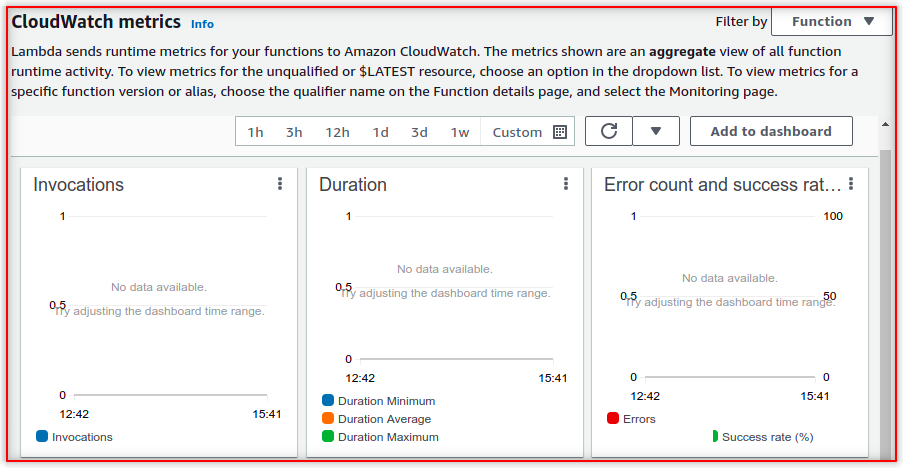Open the CloudWatch metrics Info link
Viewport: 903px width, 468px height.
202,23
